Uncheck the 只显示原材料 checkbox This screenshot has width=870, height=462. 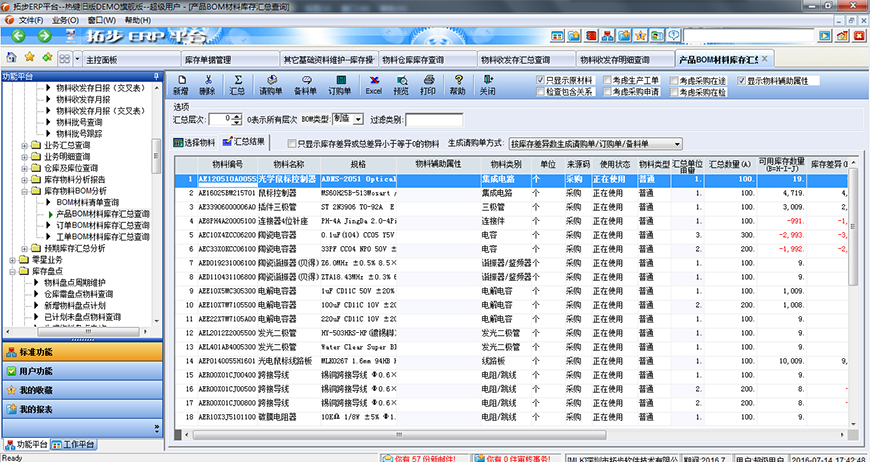pos(540,79)
